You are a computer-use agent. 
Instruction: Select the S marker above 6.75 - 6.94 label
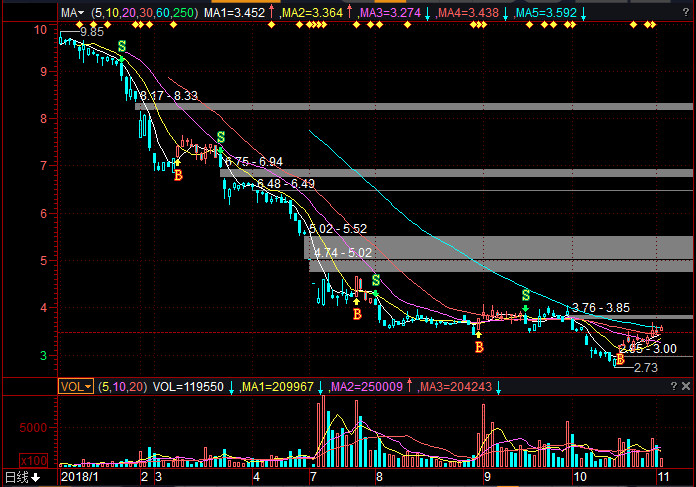click(x=220, y=137)
